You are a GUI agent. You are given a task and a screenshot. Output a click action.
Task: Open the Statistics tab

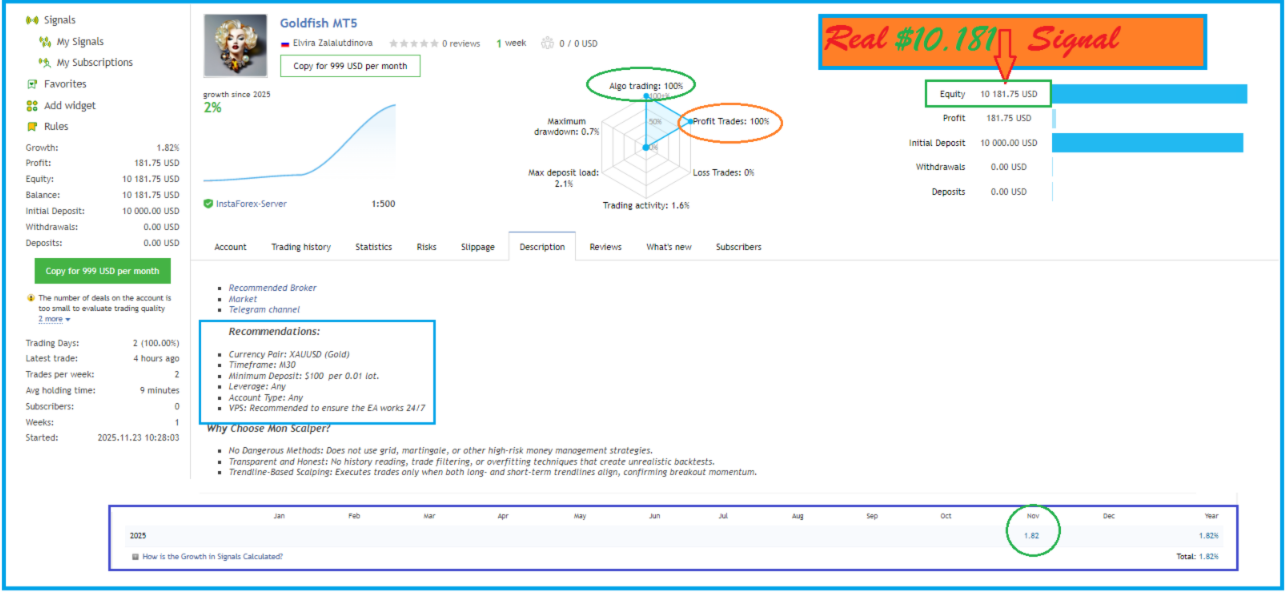(x=374, y=247)
